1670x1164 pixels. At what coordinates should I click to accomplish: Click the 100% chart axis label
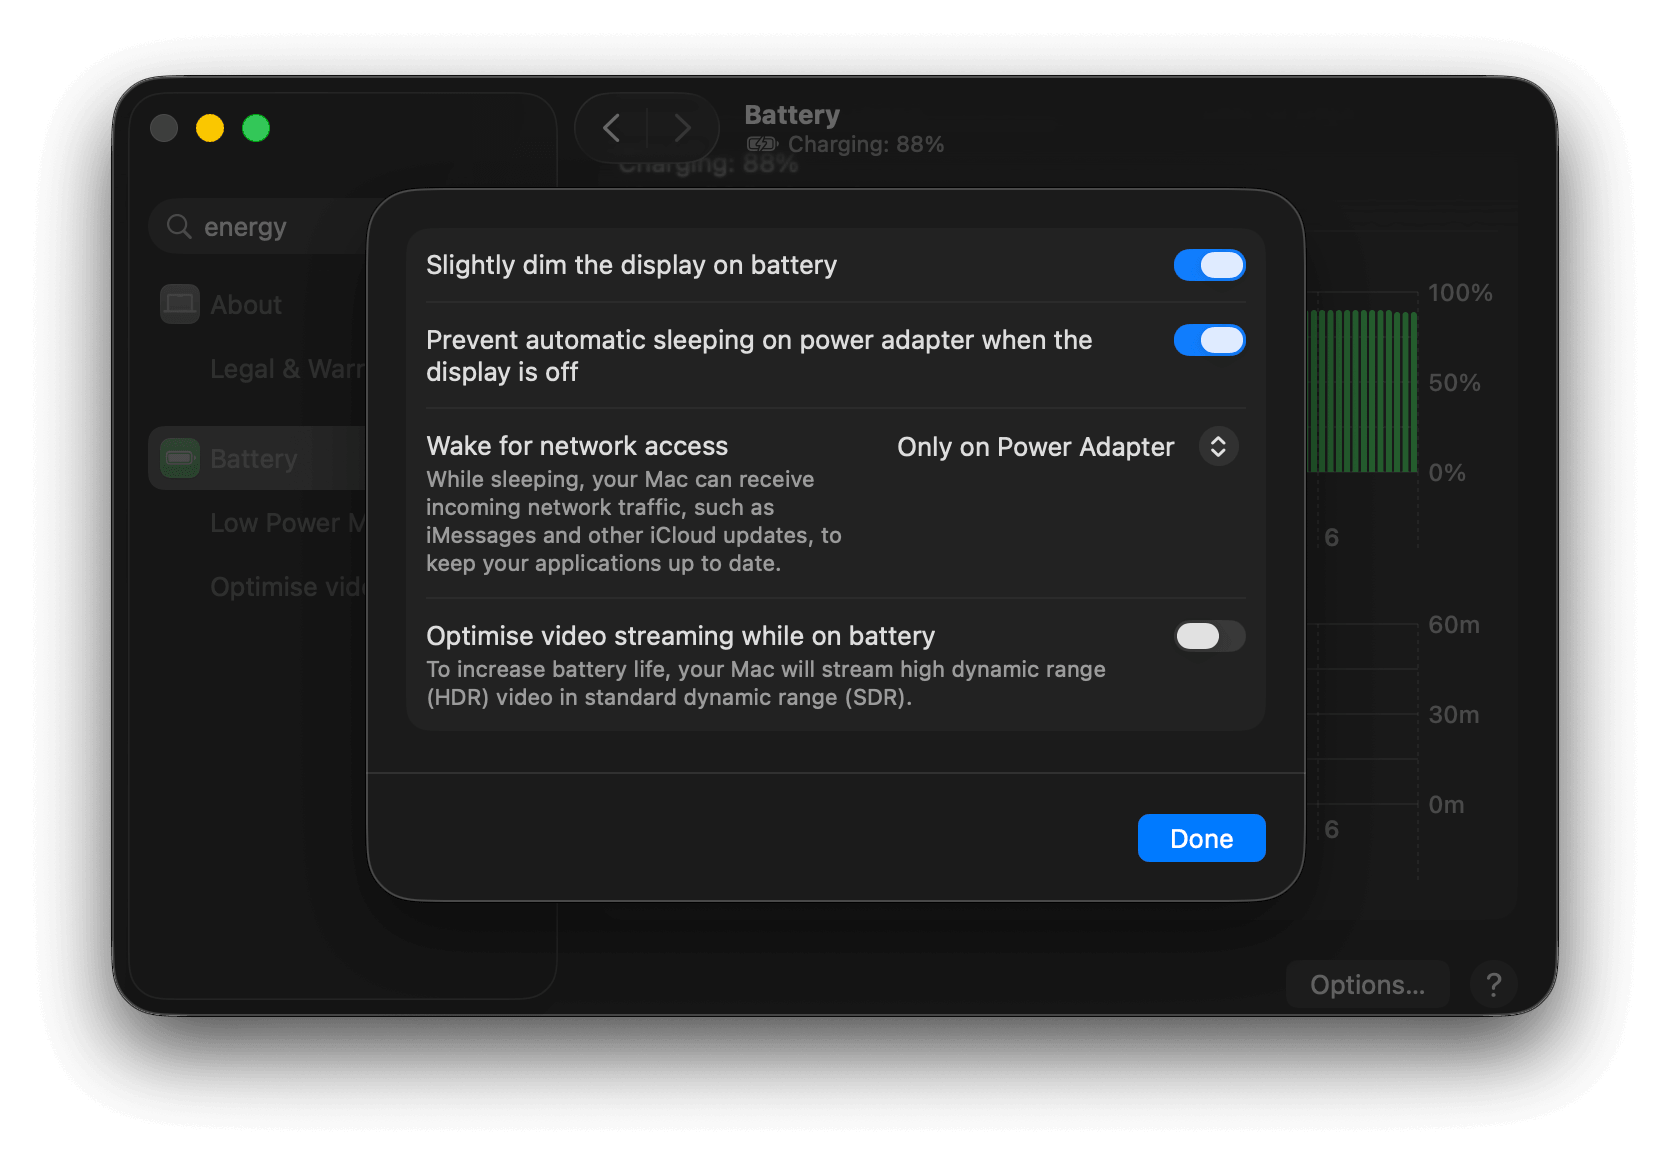(1460, 293)
